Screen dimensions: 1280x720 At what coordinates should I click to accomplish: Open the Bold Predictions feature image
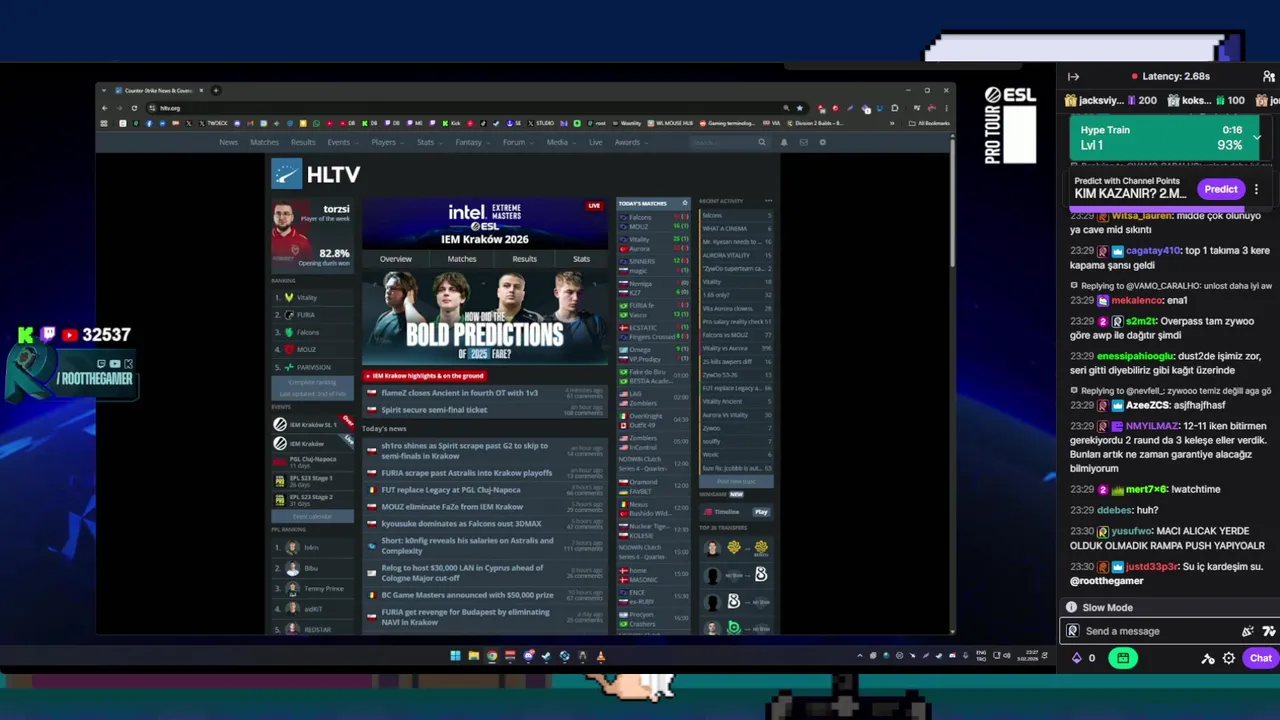point(485,317)
